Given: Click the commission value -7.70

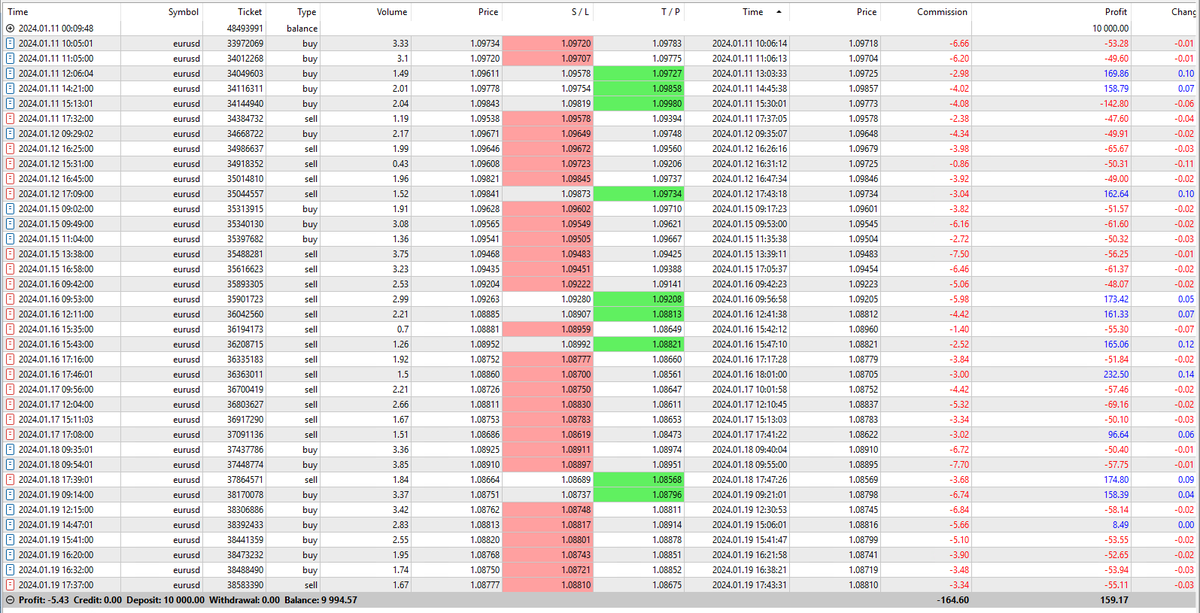Looking at the screenshot, I should [958, 464].
